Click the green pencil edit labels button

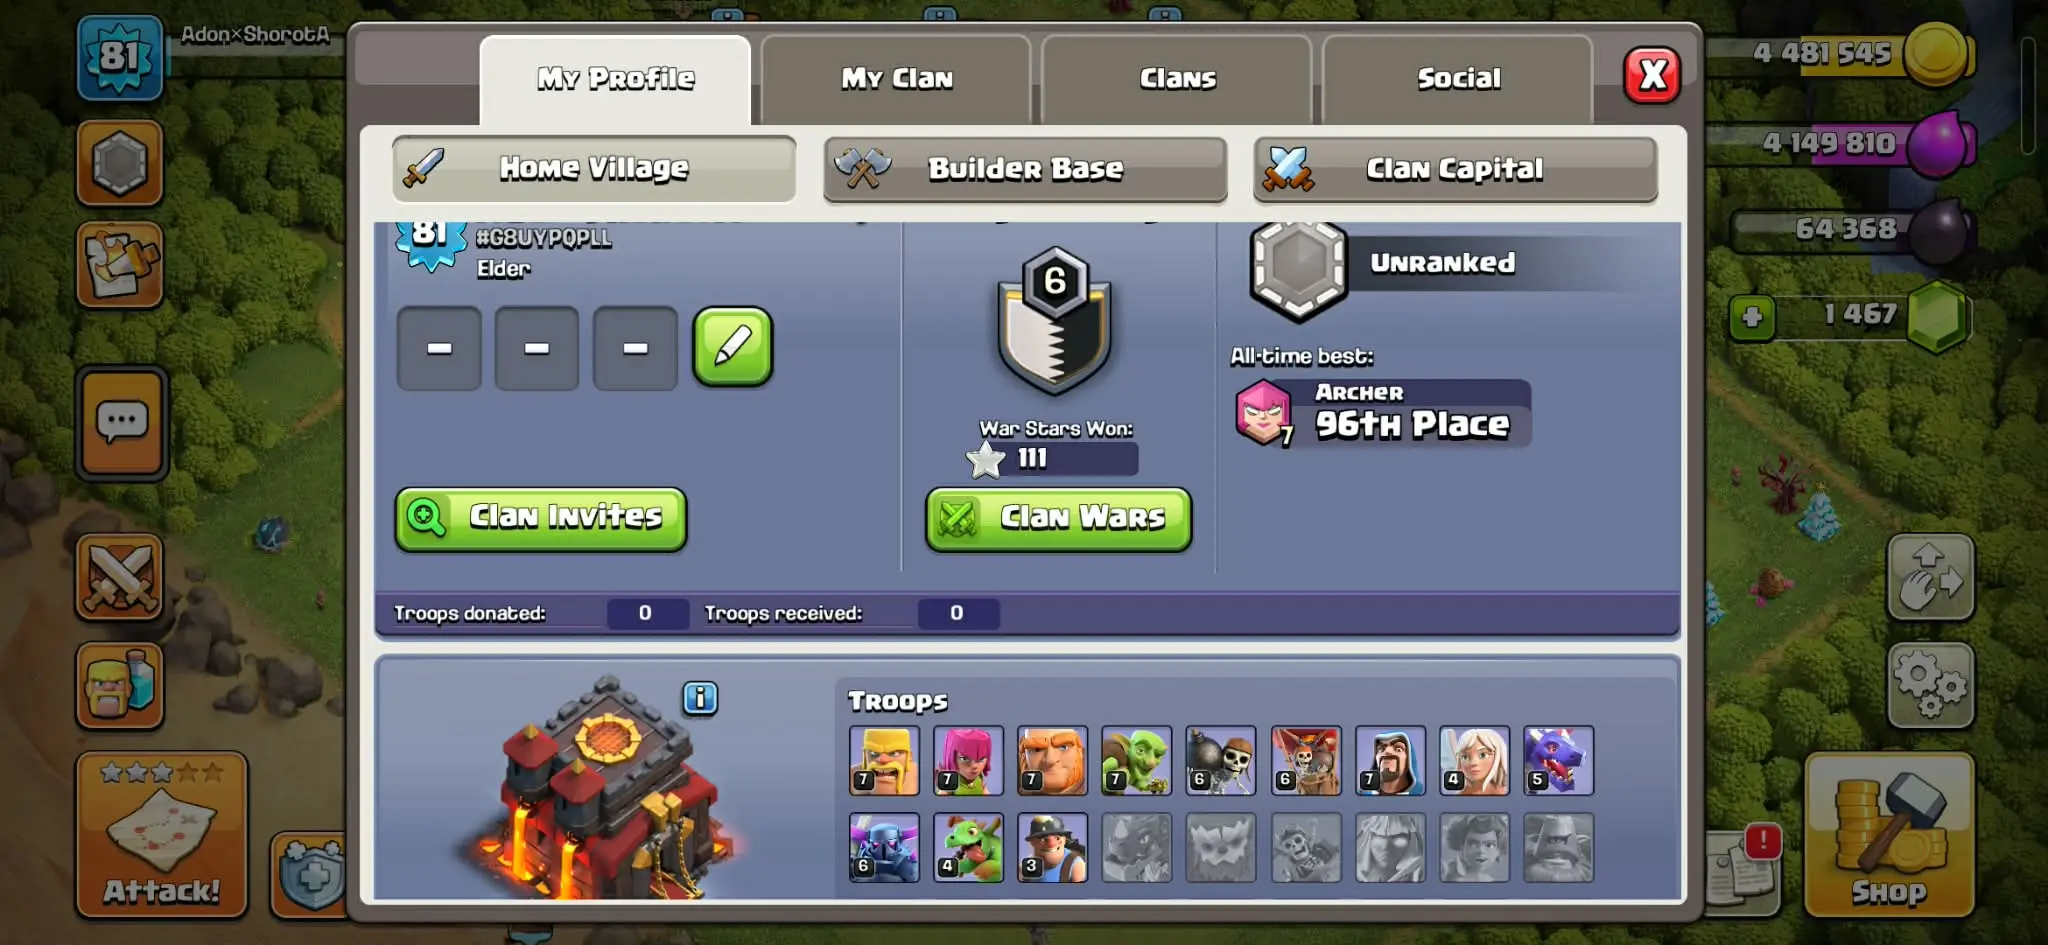(x=733, y=347)
